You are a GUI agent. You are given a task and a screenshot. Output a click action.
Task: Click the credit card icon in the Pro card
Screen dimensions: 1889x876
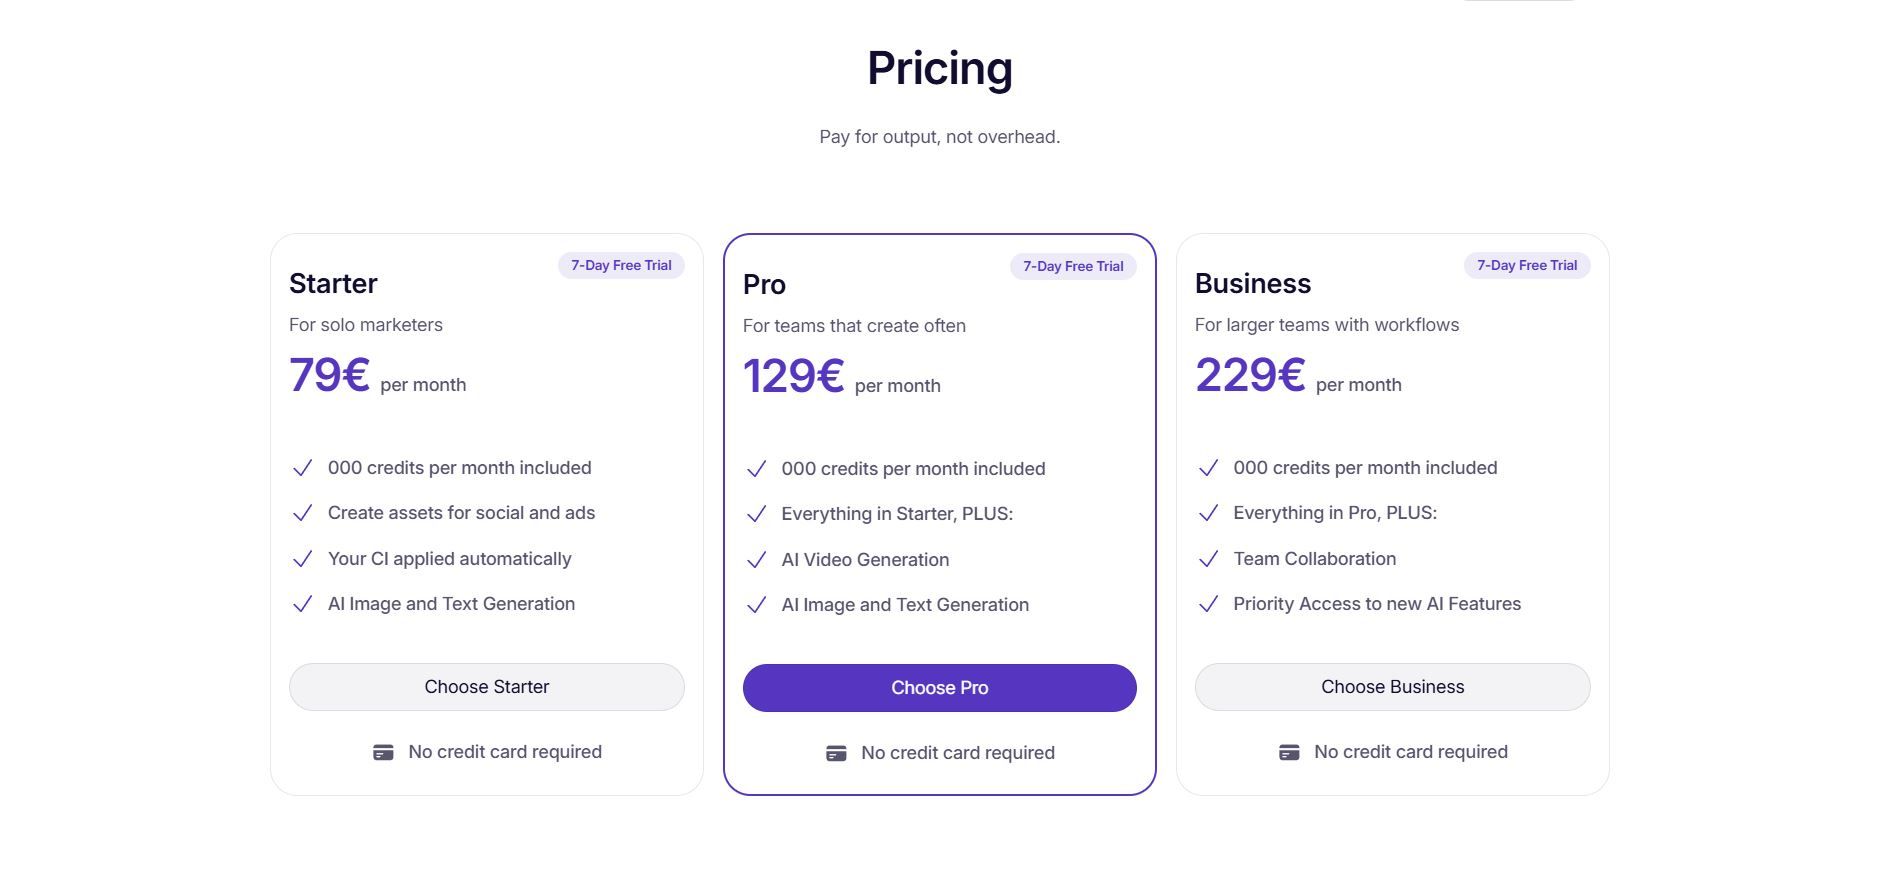point(836,752)
